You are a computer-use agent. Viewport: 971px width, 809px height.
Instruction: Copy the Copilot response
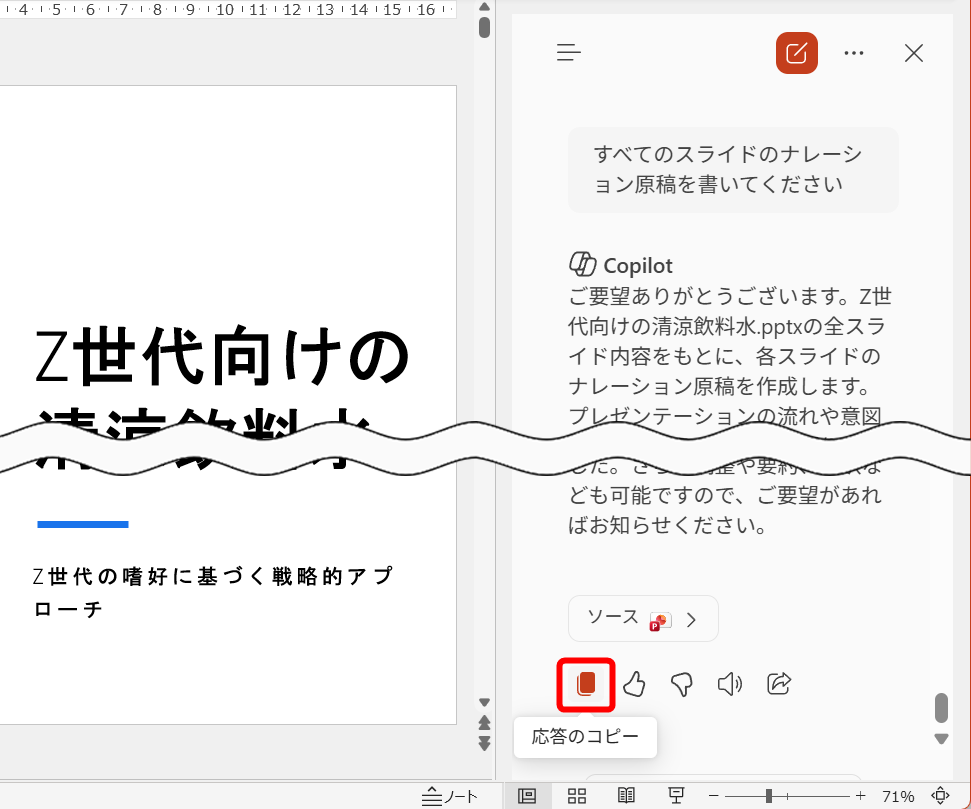585,684
